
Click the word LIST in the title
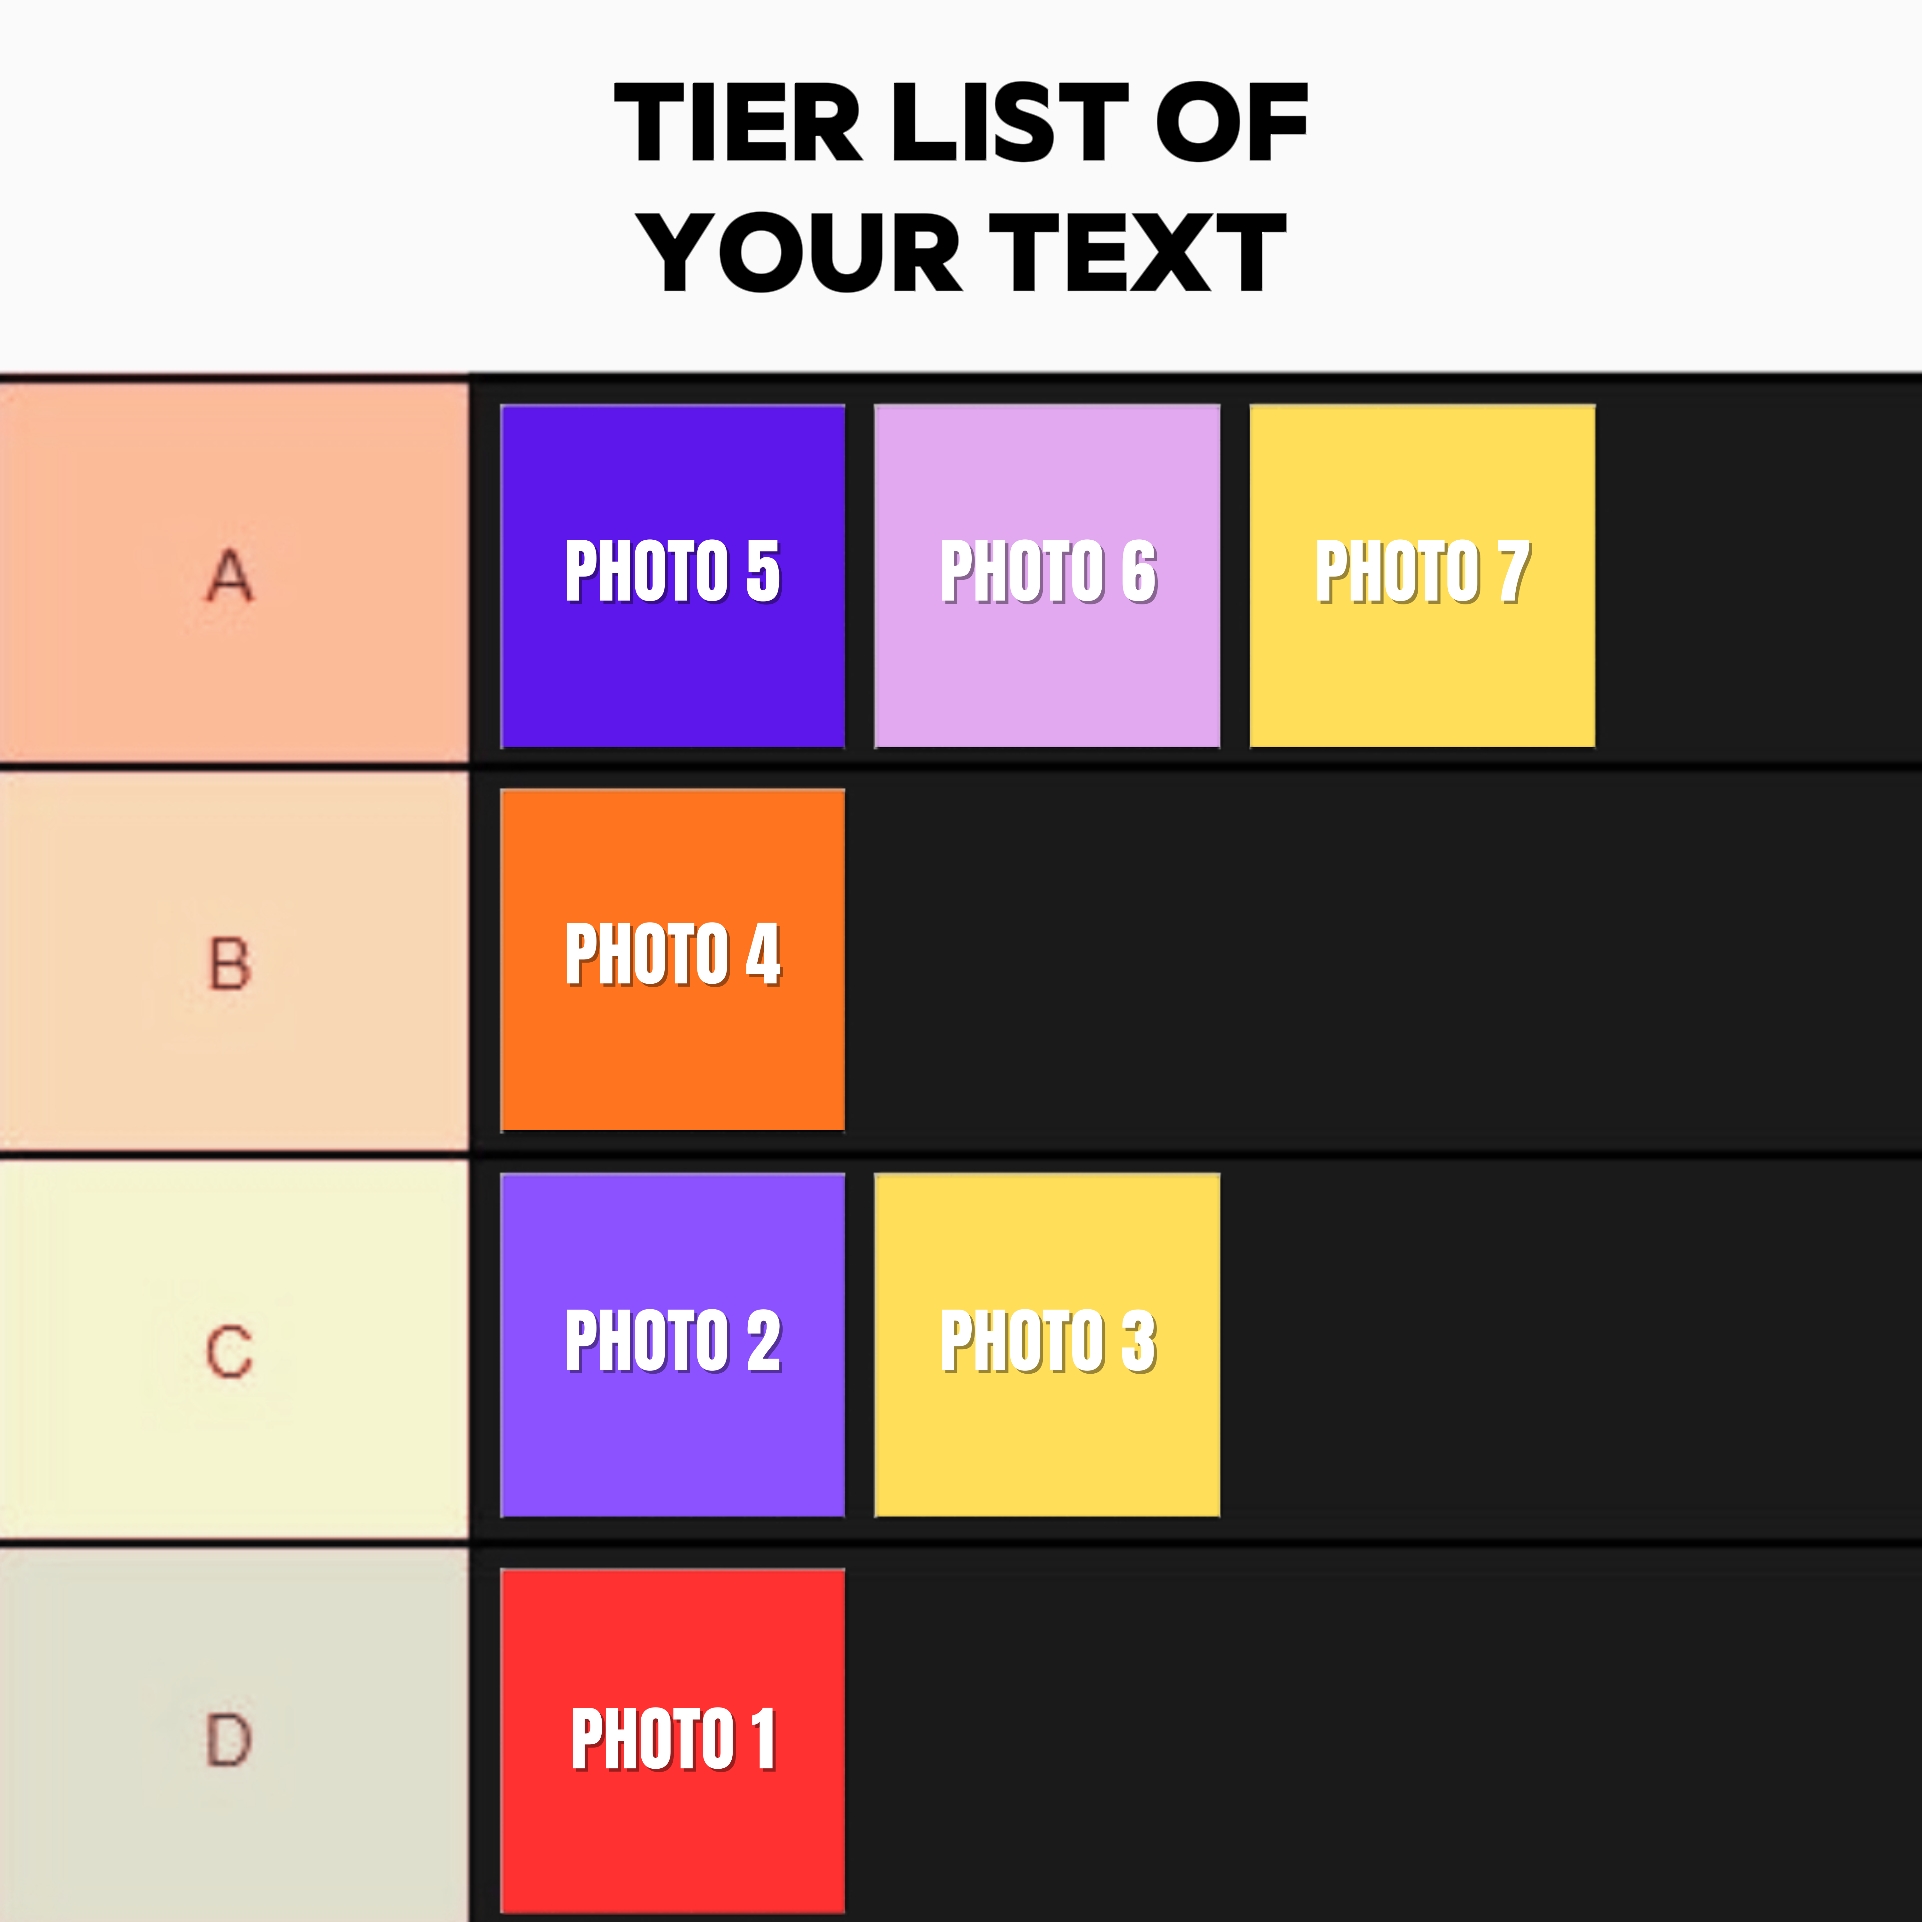(x=1010, y=123)
